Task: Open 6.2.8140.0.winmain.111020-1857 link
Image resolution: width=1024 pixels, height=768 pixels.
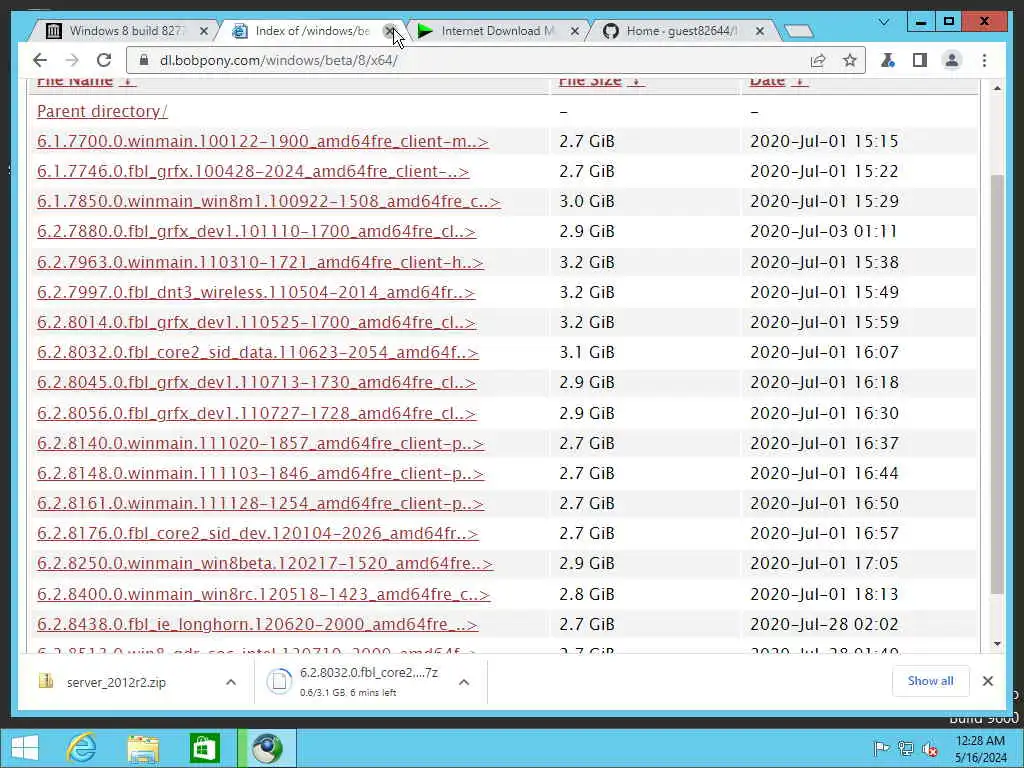Action: coord(260,443)
